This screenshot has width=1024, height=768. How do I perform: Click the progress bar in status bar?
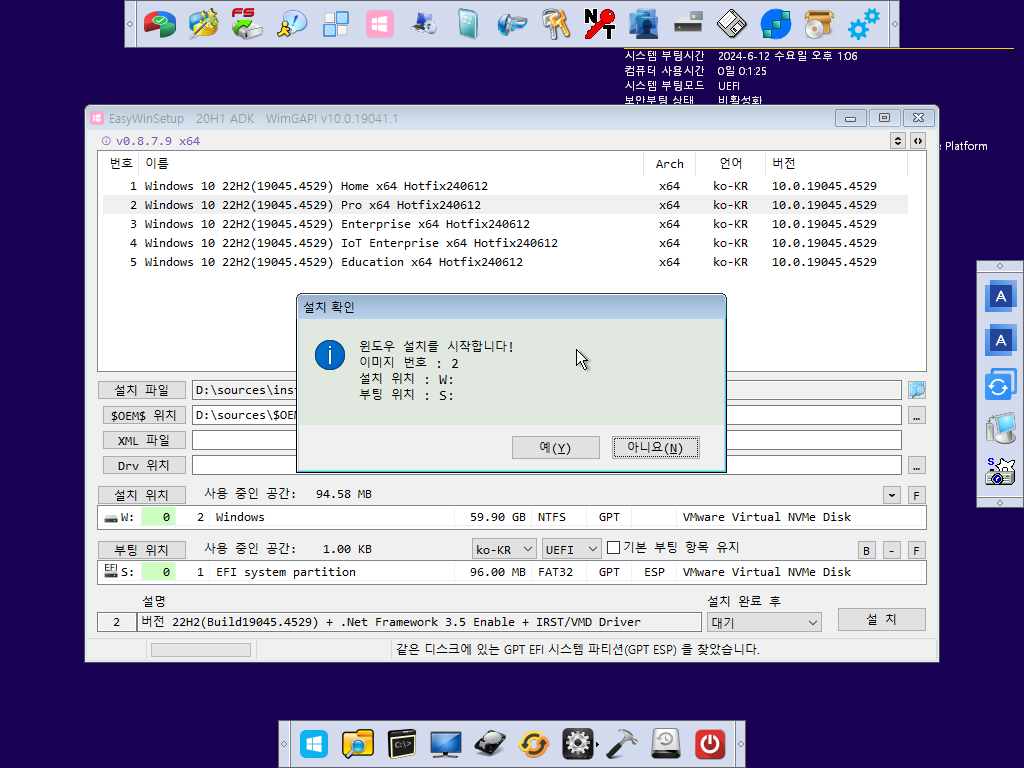click(200, 650)
